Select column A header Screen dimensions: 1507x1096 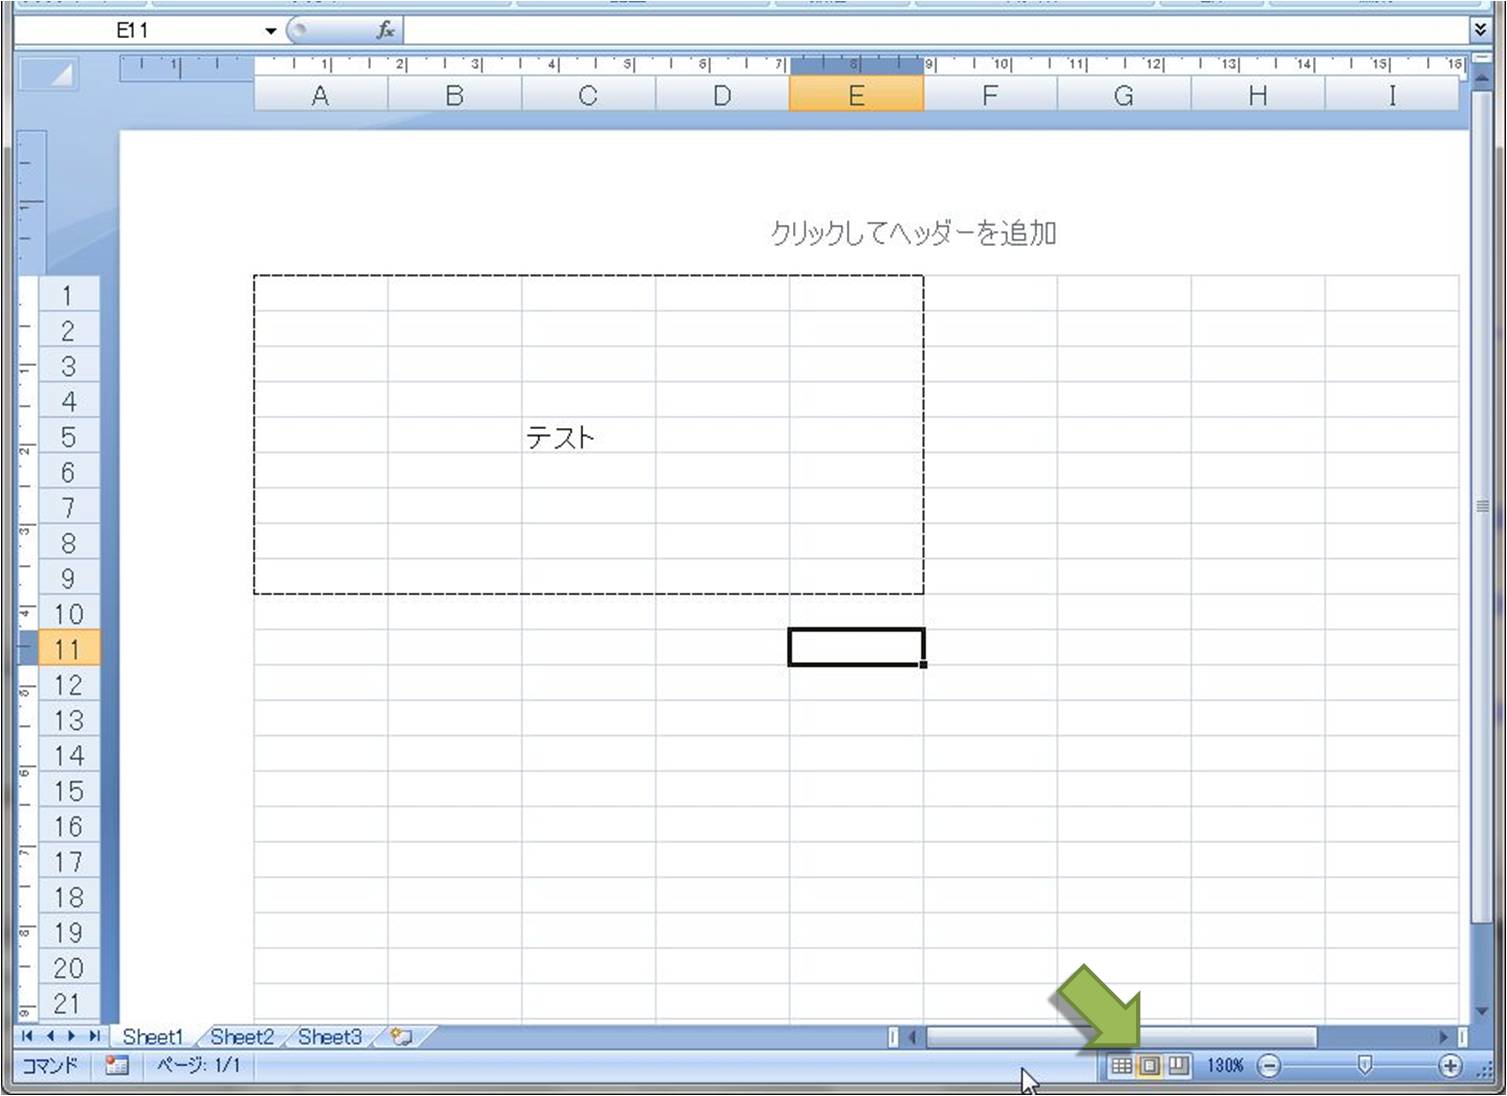(320, 95)
